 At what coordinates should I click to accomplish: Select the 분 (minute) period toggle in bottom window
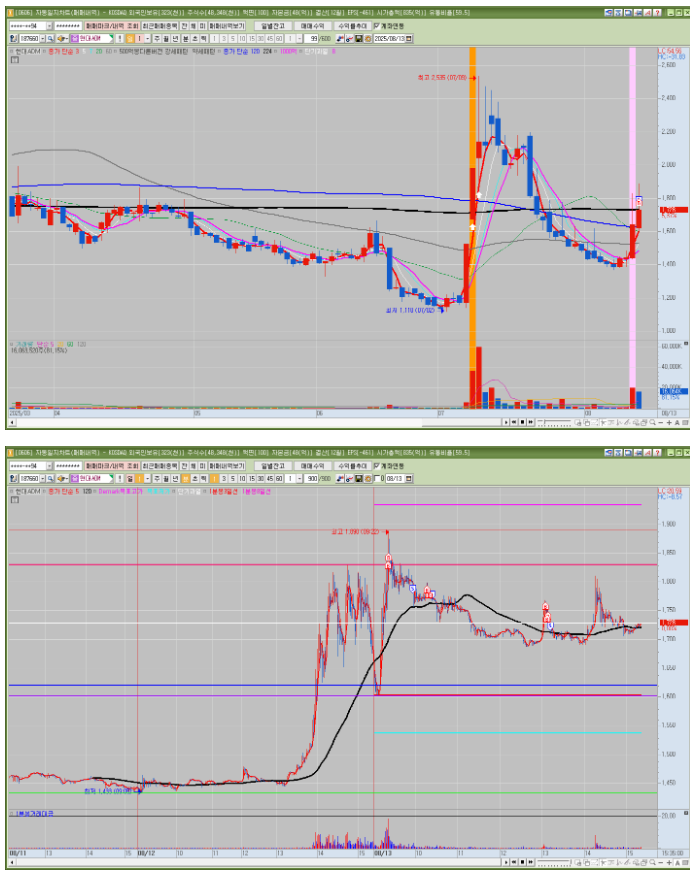(185, 479)
